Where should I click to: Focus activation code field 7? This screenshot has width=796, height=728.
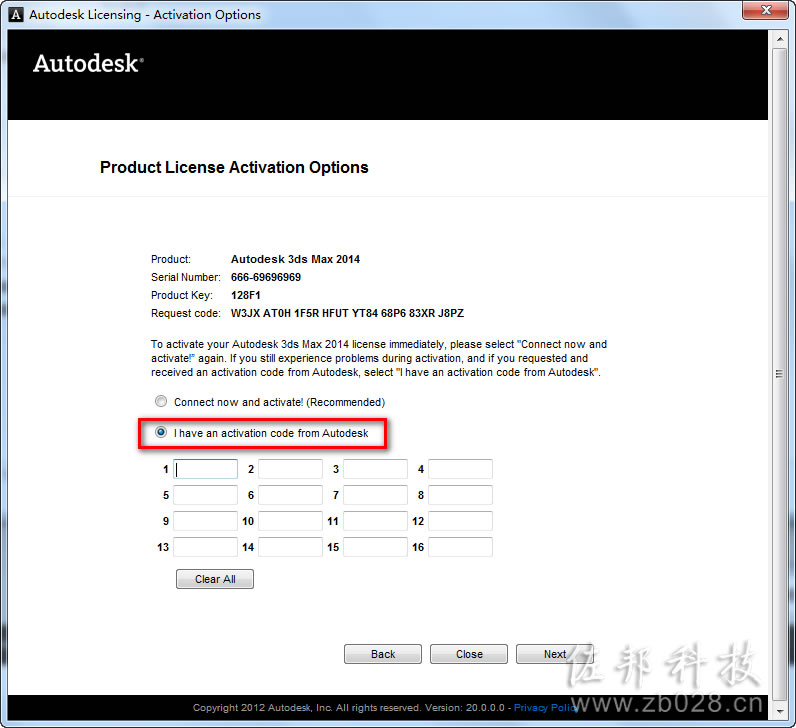point(375,495)
